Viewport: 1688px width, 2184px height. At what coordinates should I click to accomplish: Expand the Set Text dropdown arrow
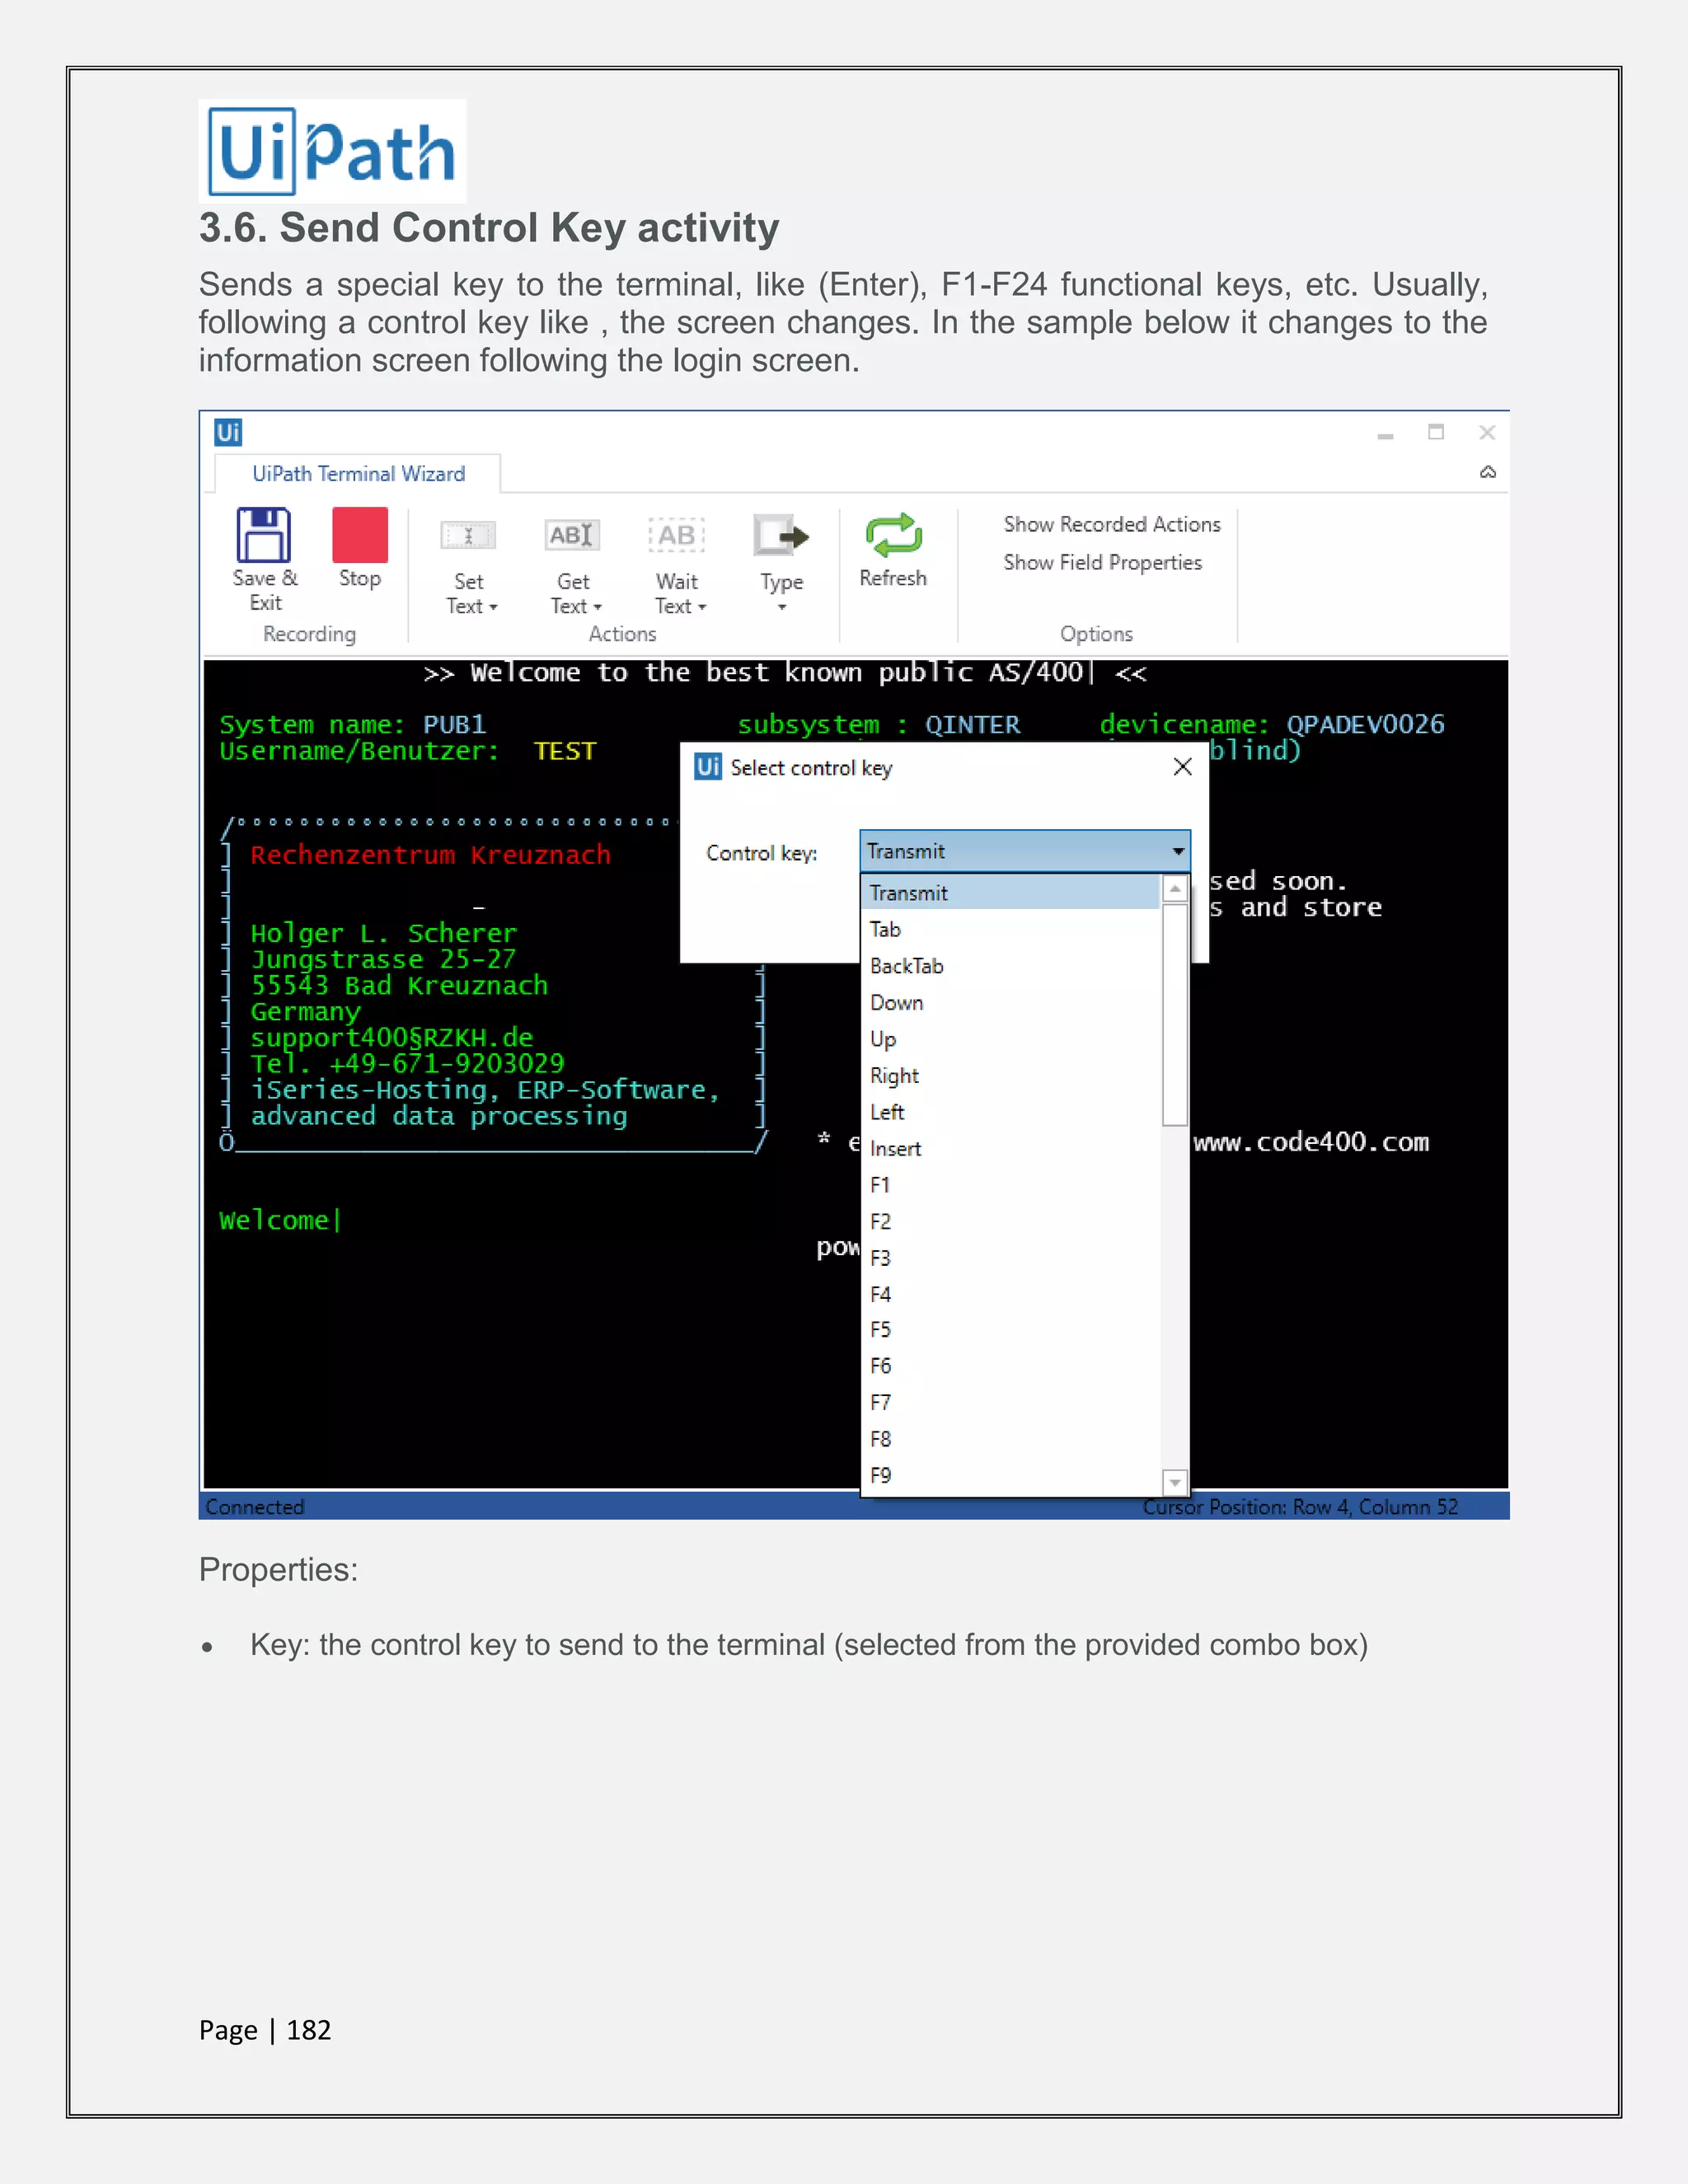[x=493, y=607]
